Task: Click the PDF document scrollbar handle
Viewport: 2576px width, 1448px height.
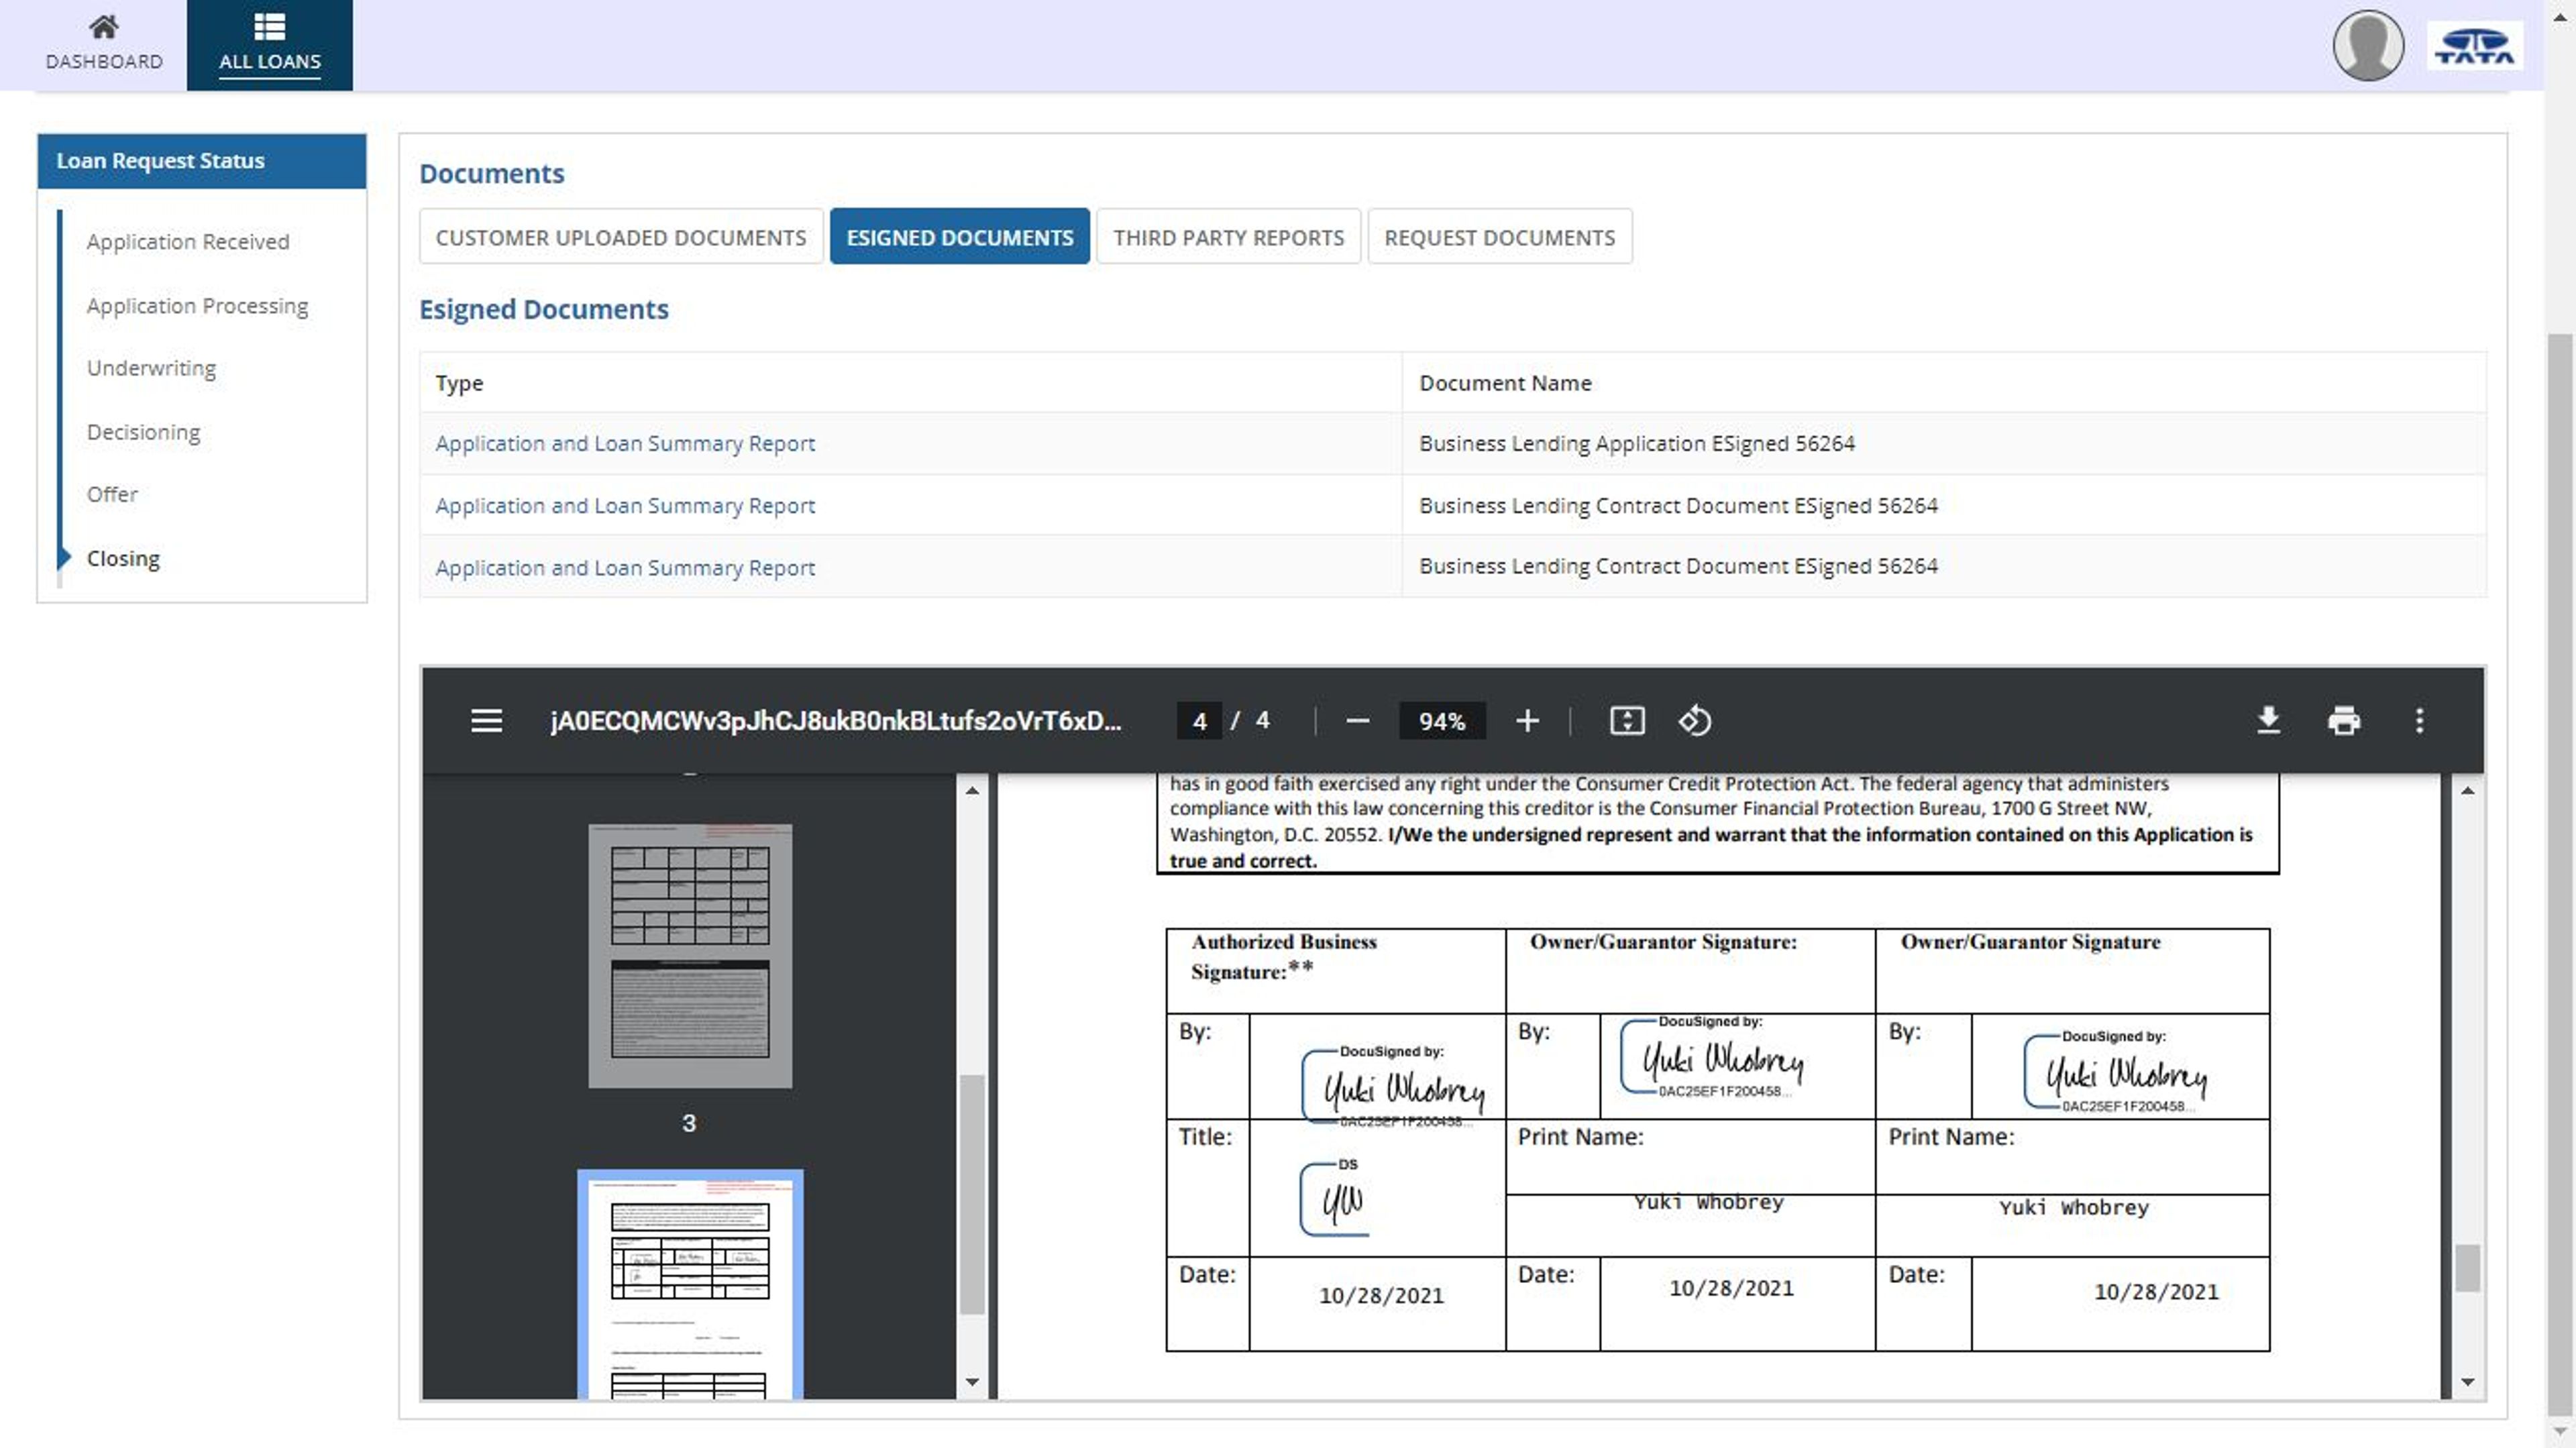Action: 2467,1267
